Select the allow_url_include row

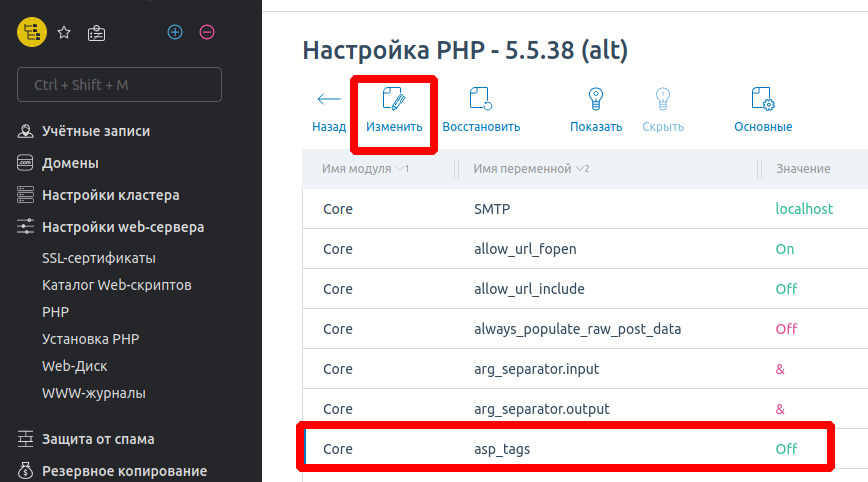pyautogui.click(x=585, y=289)
